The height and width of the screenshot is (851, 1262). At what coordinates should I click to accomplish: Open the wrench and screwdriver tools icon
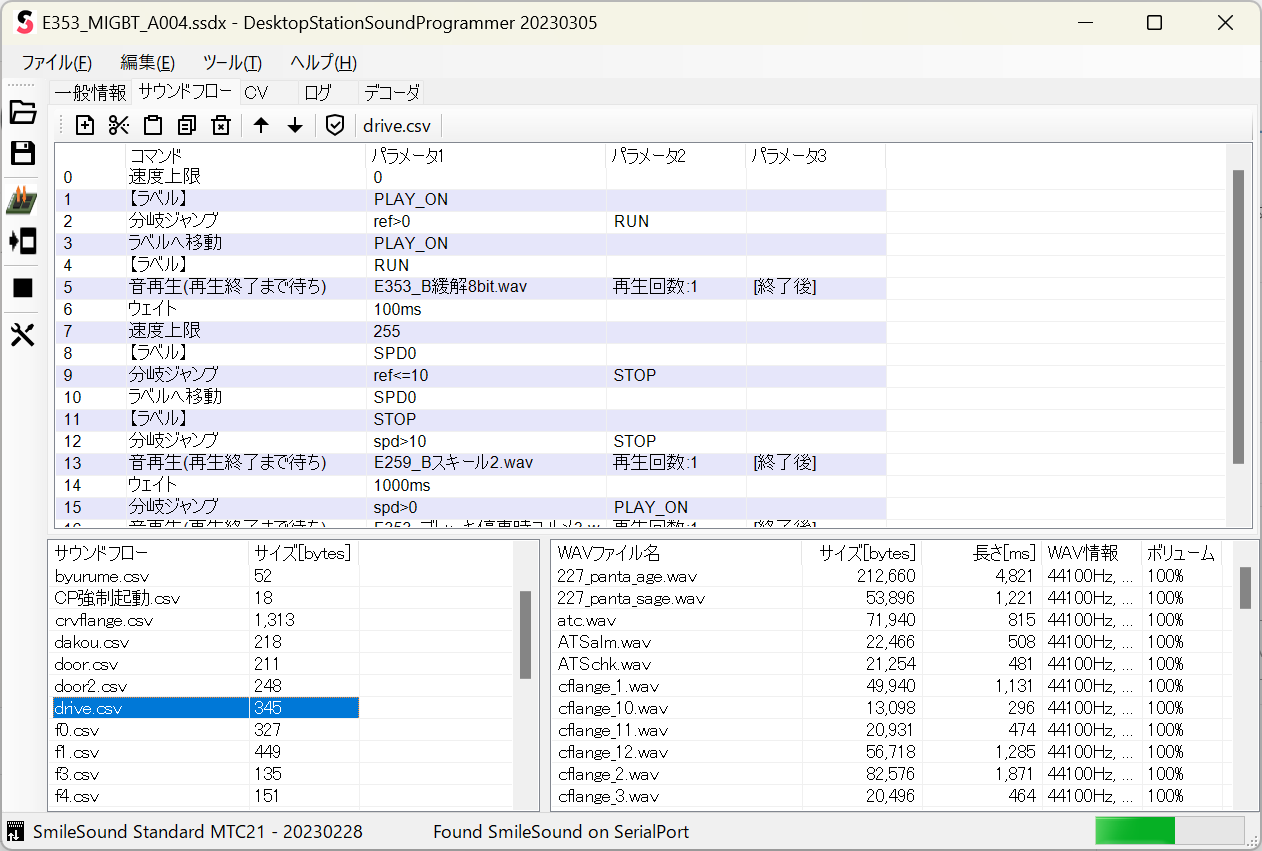tap(22, 335)
